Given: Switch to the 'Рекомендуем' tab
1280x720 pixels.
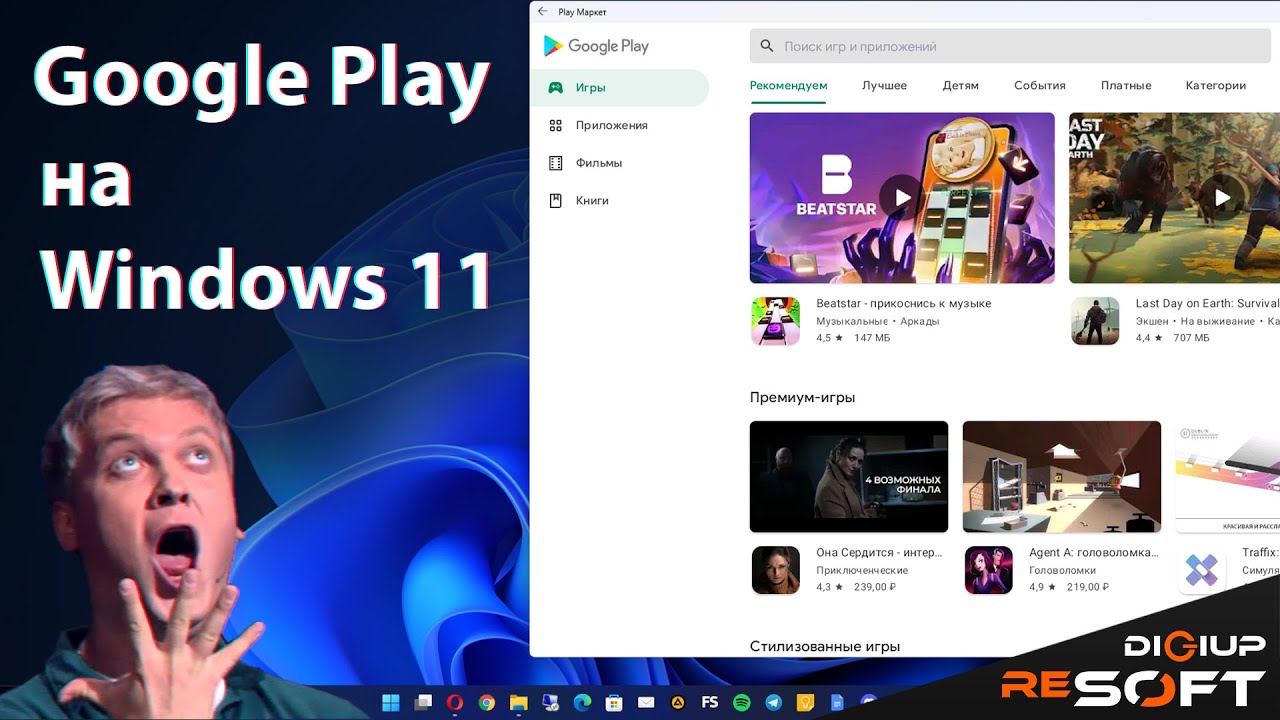Looking at the screenshot, I should click(x=789, y=86).
